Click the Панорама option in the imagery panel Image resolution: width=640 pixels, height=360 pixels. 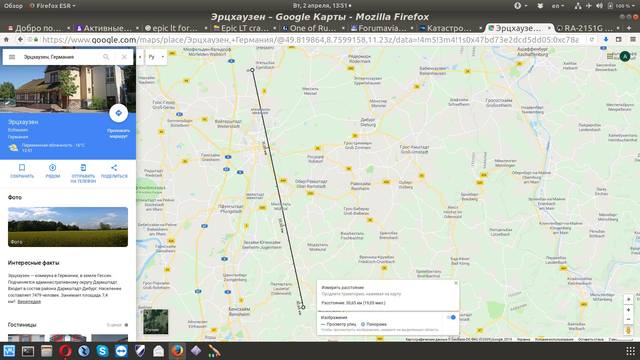click(373, 324)
